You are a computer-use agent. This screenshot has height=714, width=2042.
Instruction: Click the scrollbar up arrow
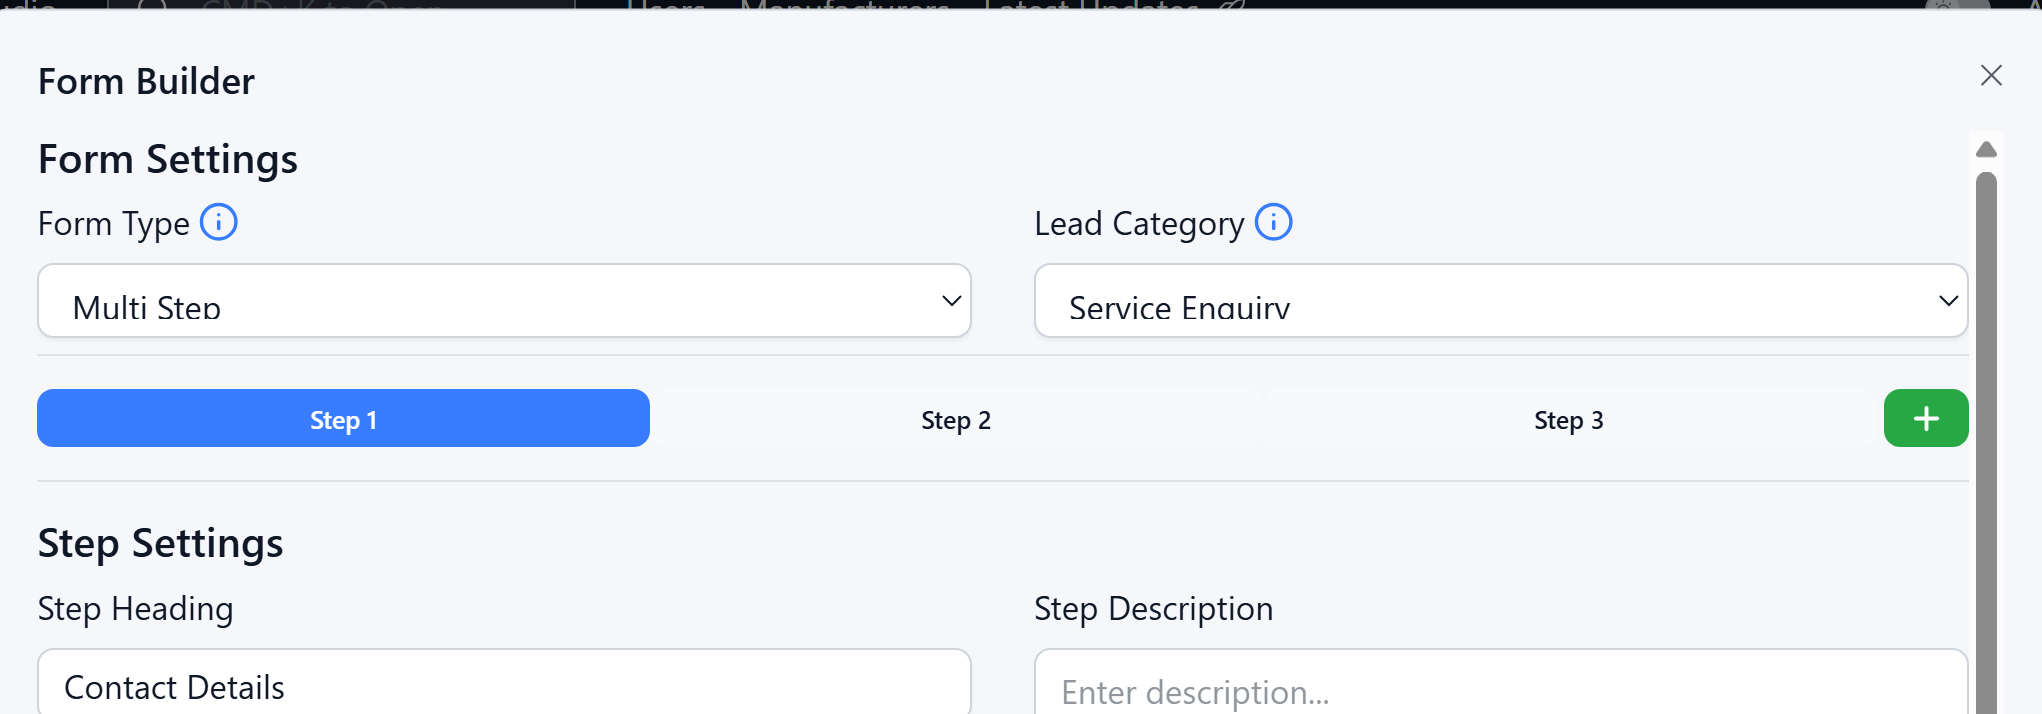click(x=1986, y=150)
